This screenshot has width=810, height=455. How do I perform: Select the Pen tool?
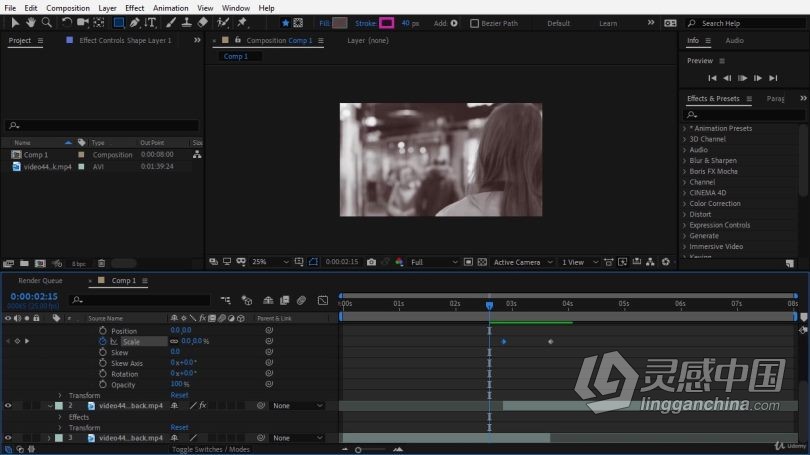[134, 23]
